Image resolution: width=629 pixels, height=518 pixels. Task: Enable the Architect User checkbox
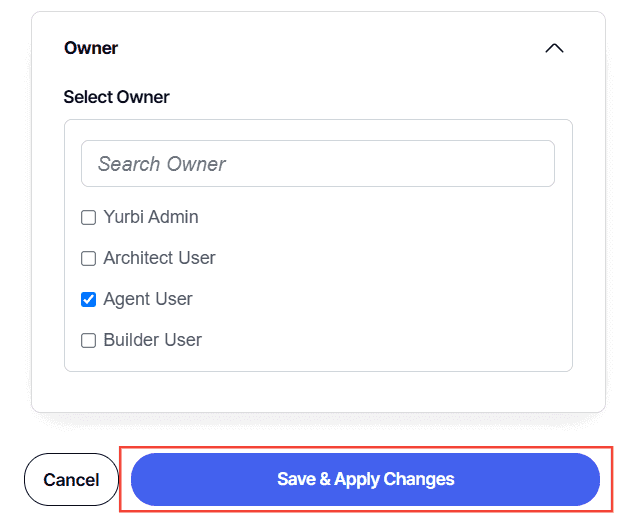(x=89, y=258)
